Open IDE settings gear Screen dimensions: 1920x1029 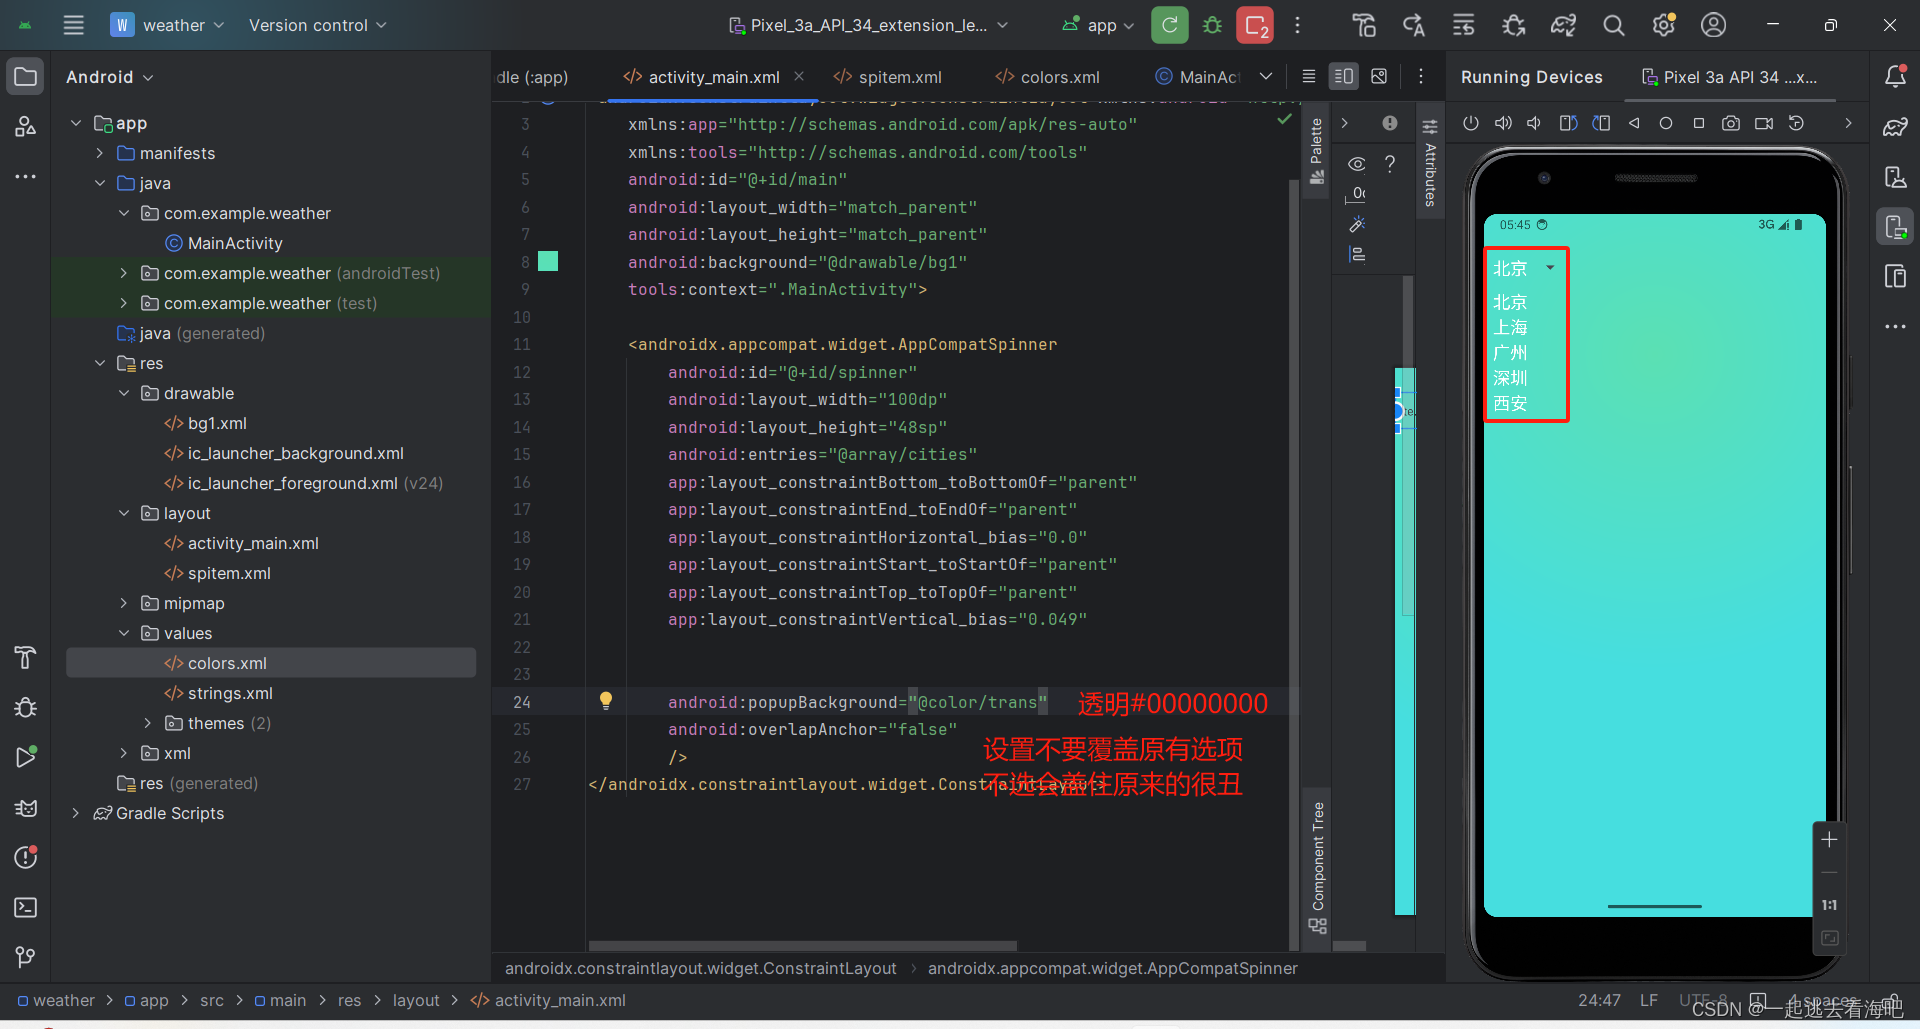tap(1663, 25)
